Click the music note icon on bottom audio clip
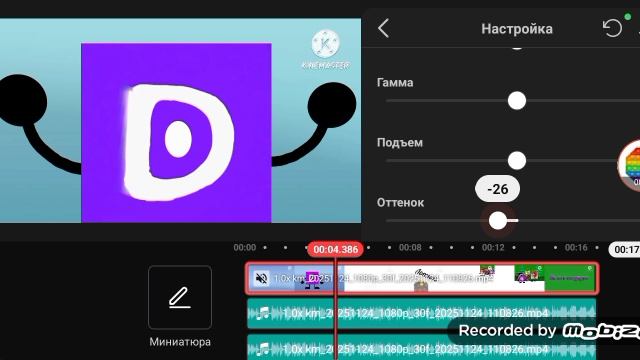Viewport: 640px width, 360px height. pyautogui.click(x=264, y=349)
